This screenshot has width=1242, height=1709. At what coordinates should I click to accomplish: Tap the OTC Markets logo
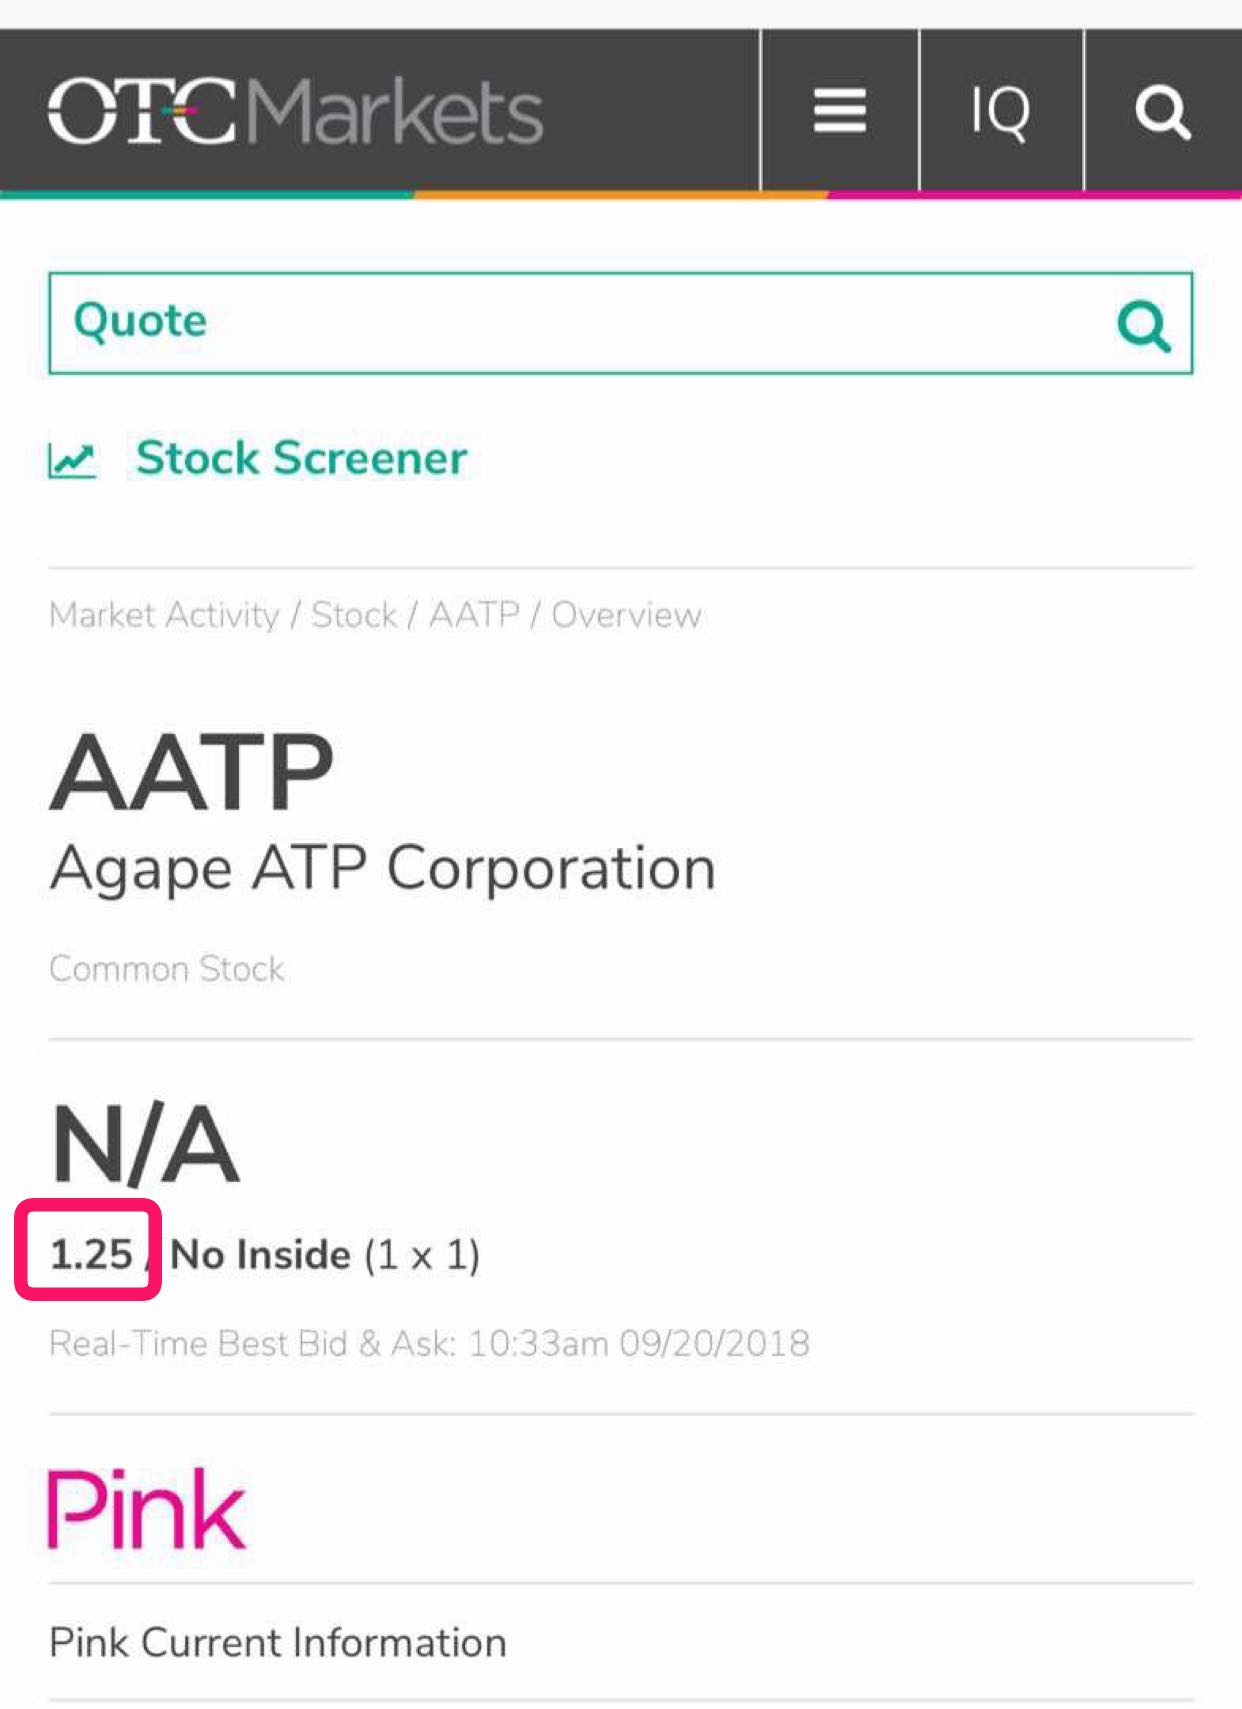[295, 111]
